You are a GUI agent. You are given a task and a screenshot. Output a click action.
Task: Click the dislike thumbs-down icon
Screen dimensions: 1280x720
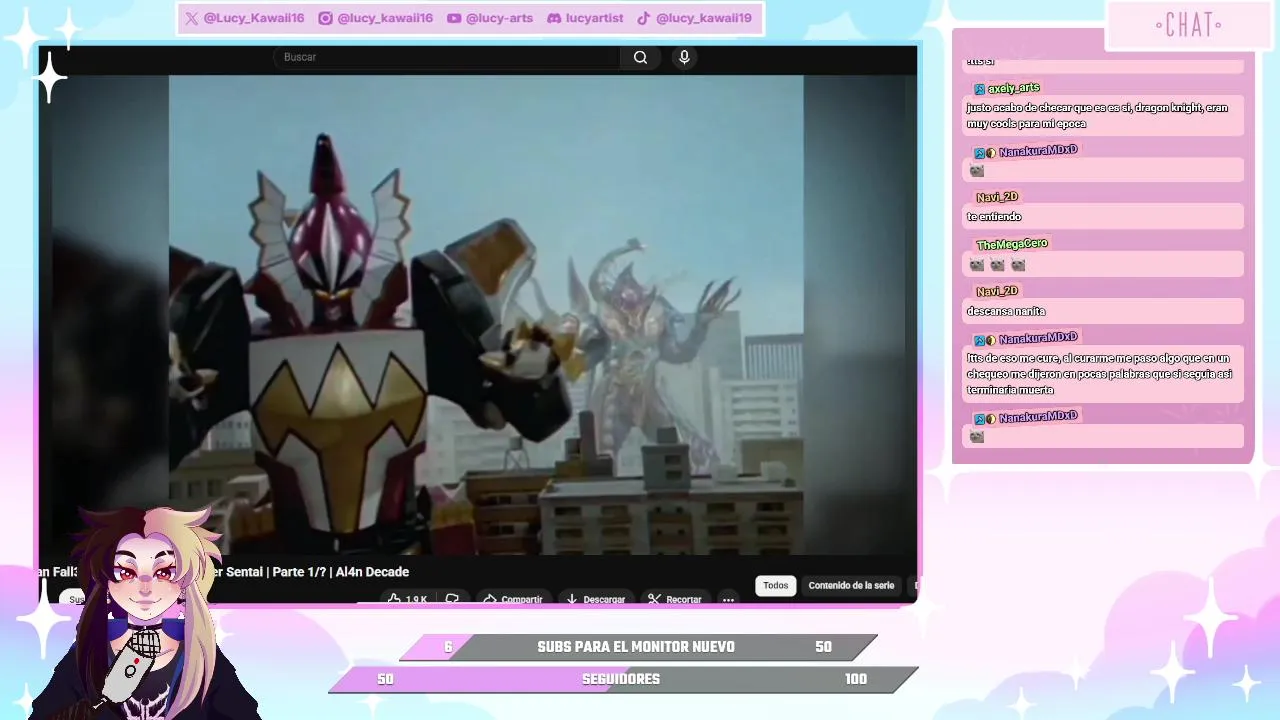(452, 599)
